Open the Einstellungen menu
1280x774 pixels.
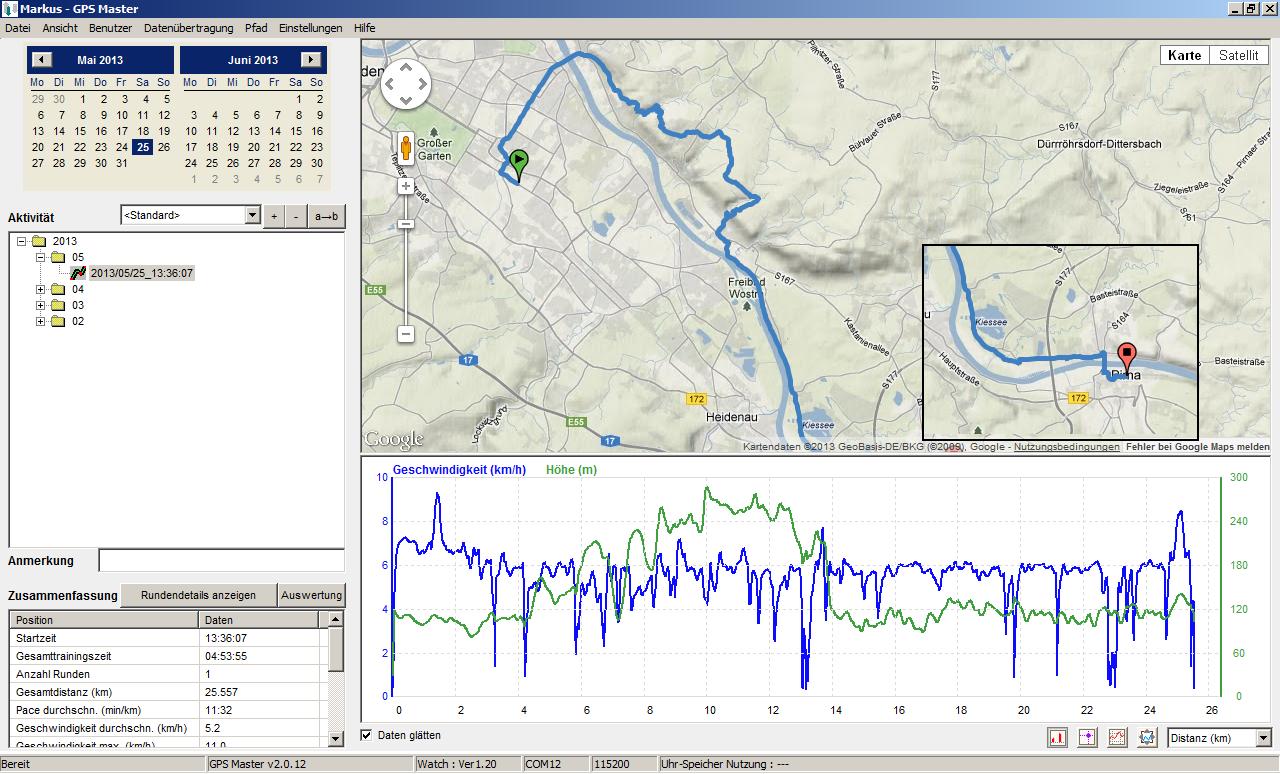click(x=311, y=28)
